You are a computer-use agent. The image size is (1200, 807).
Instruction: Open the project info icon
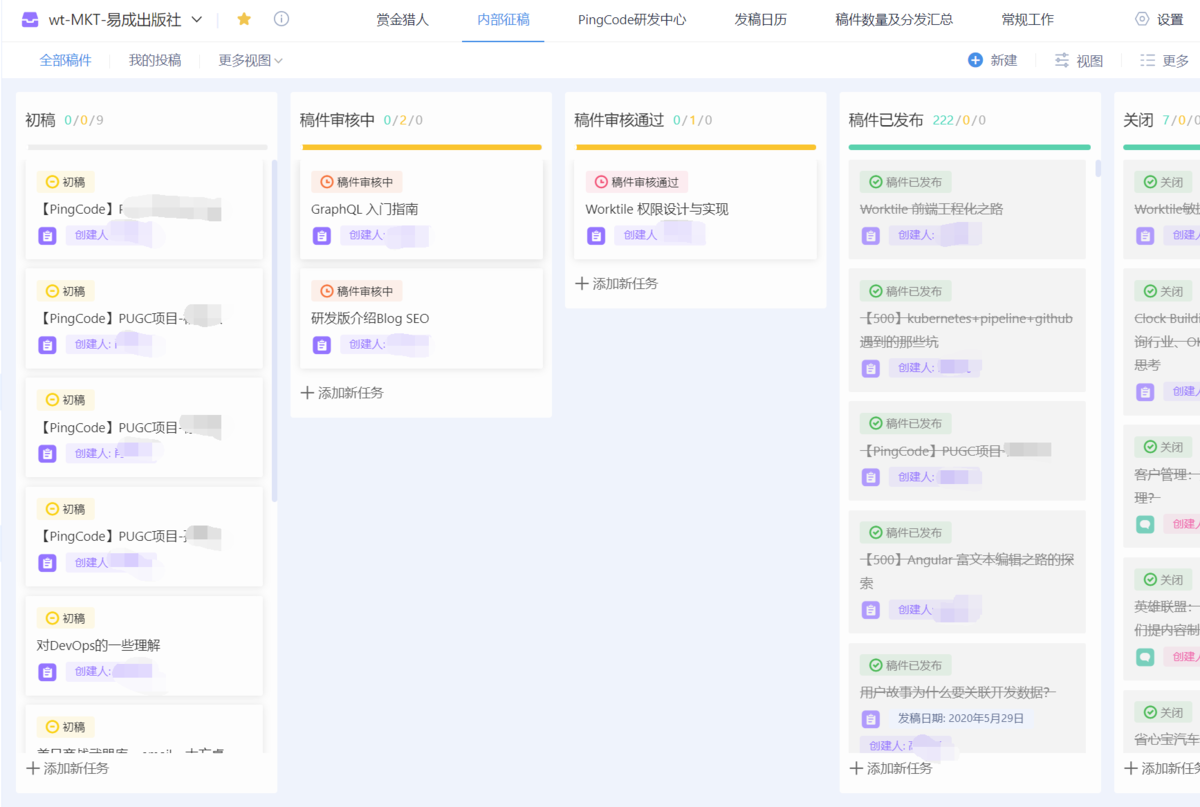(x=282, y=19)
